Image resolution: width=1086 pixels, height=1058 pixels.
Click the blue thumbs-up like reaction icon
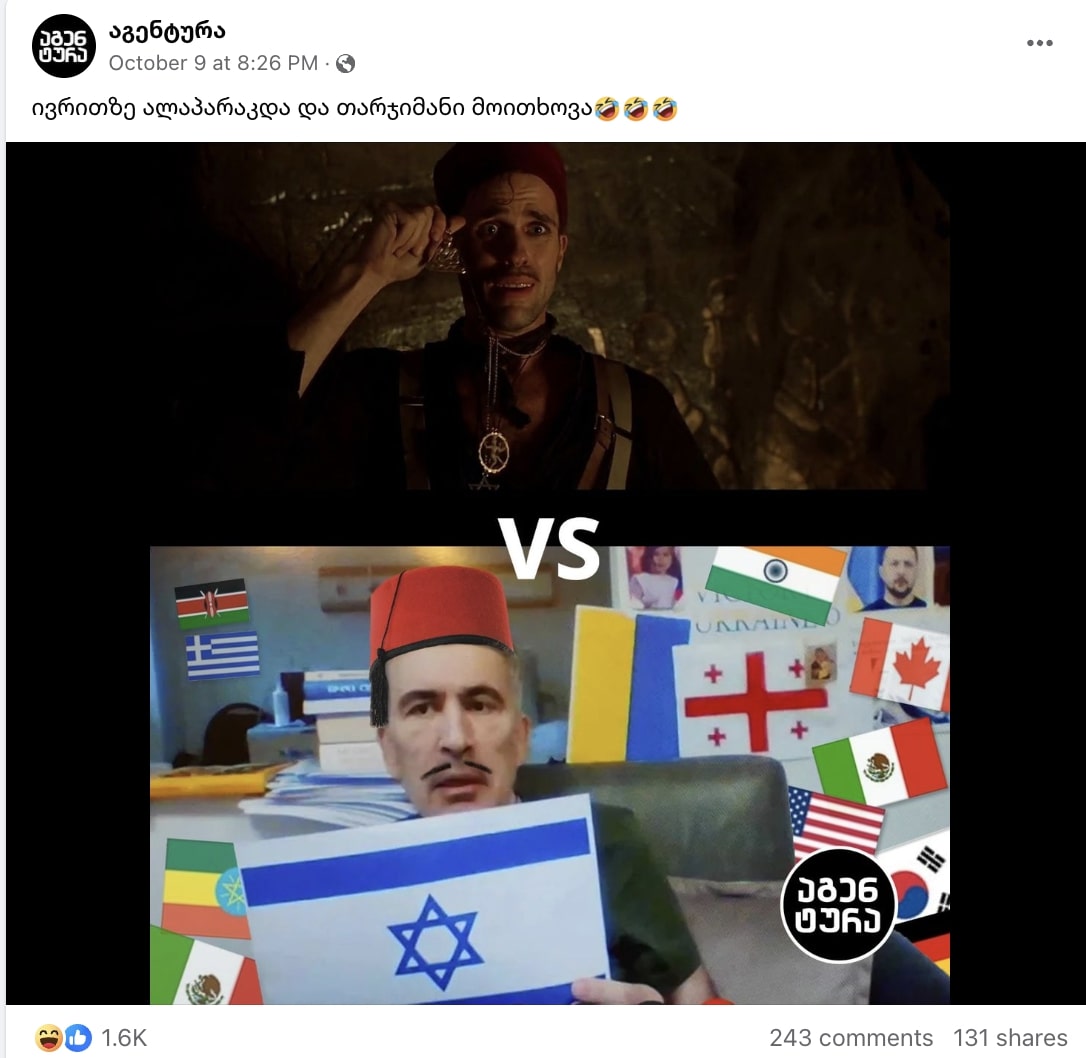click(79, 1038)
